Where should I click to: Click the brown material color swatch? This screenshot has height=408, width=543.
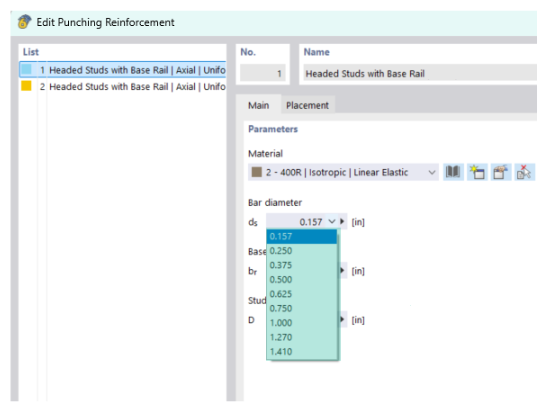(x=257, y=172)
